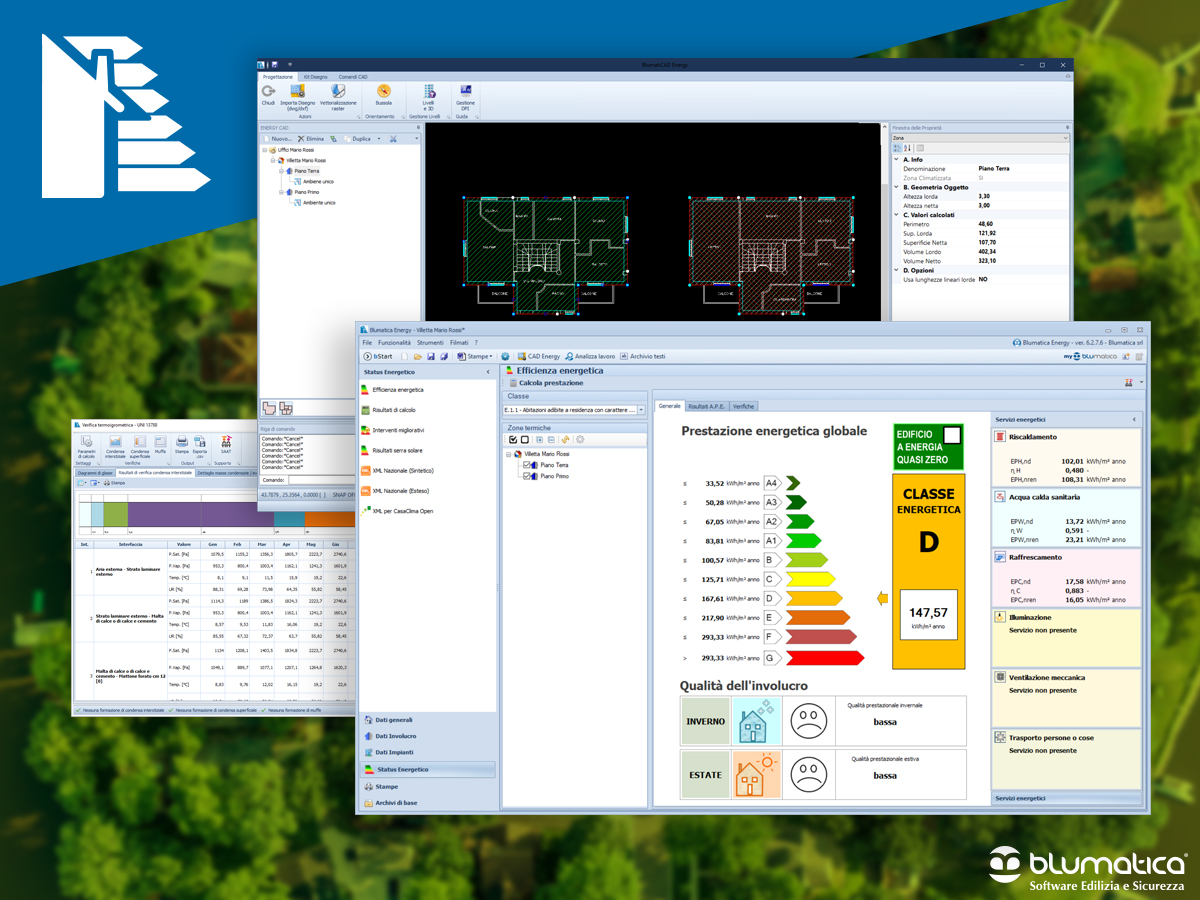Open Livelli e 3D tool
This screenshot has width=1200, height=900.
(x=429, y=91)
